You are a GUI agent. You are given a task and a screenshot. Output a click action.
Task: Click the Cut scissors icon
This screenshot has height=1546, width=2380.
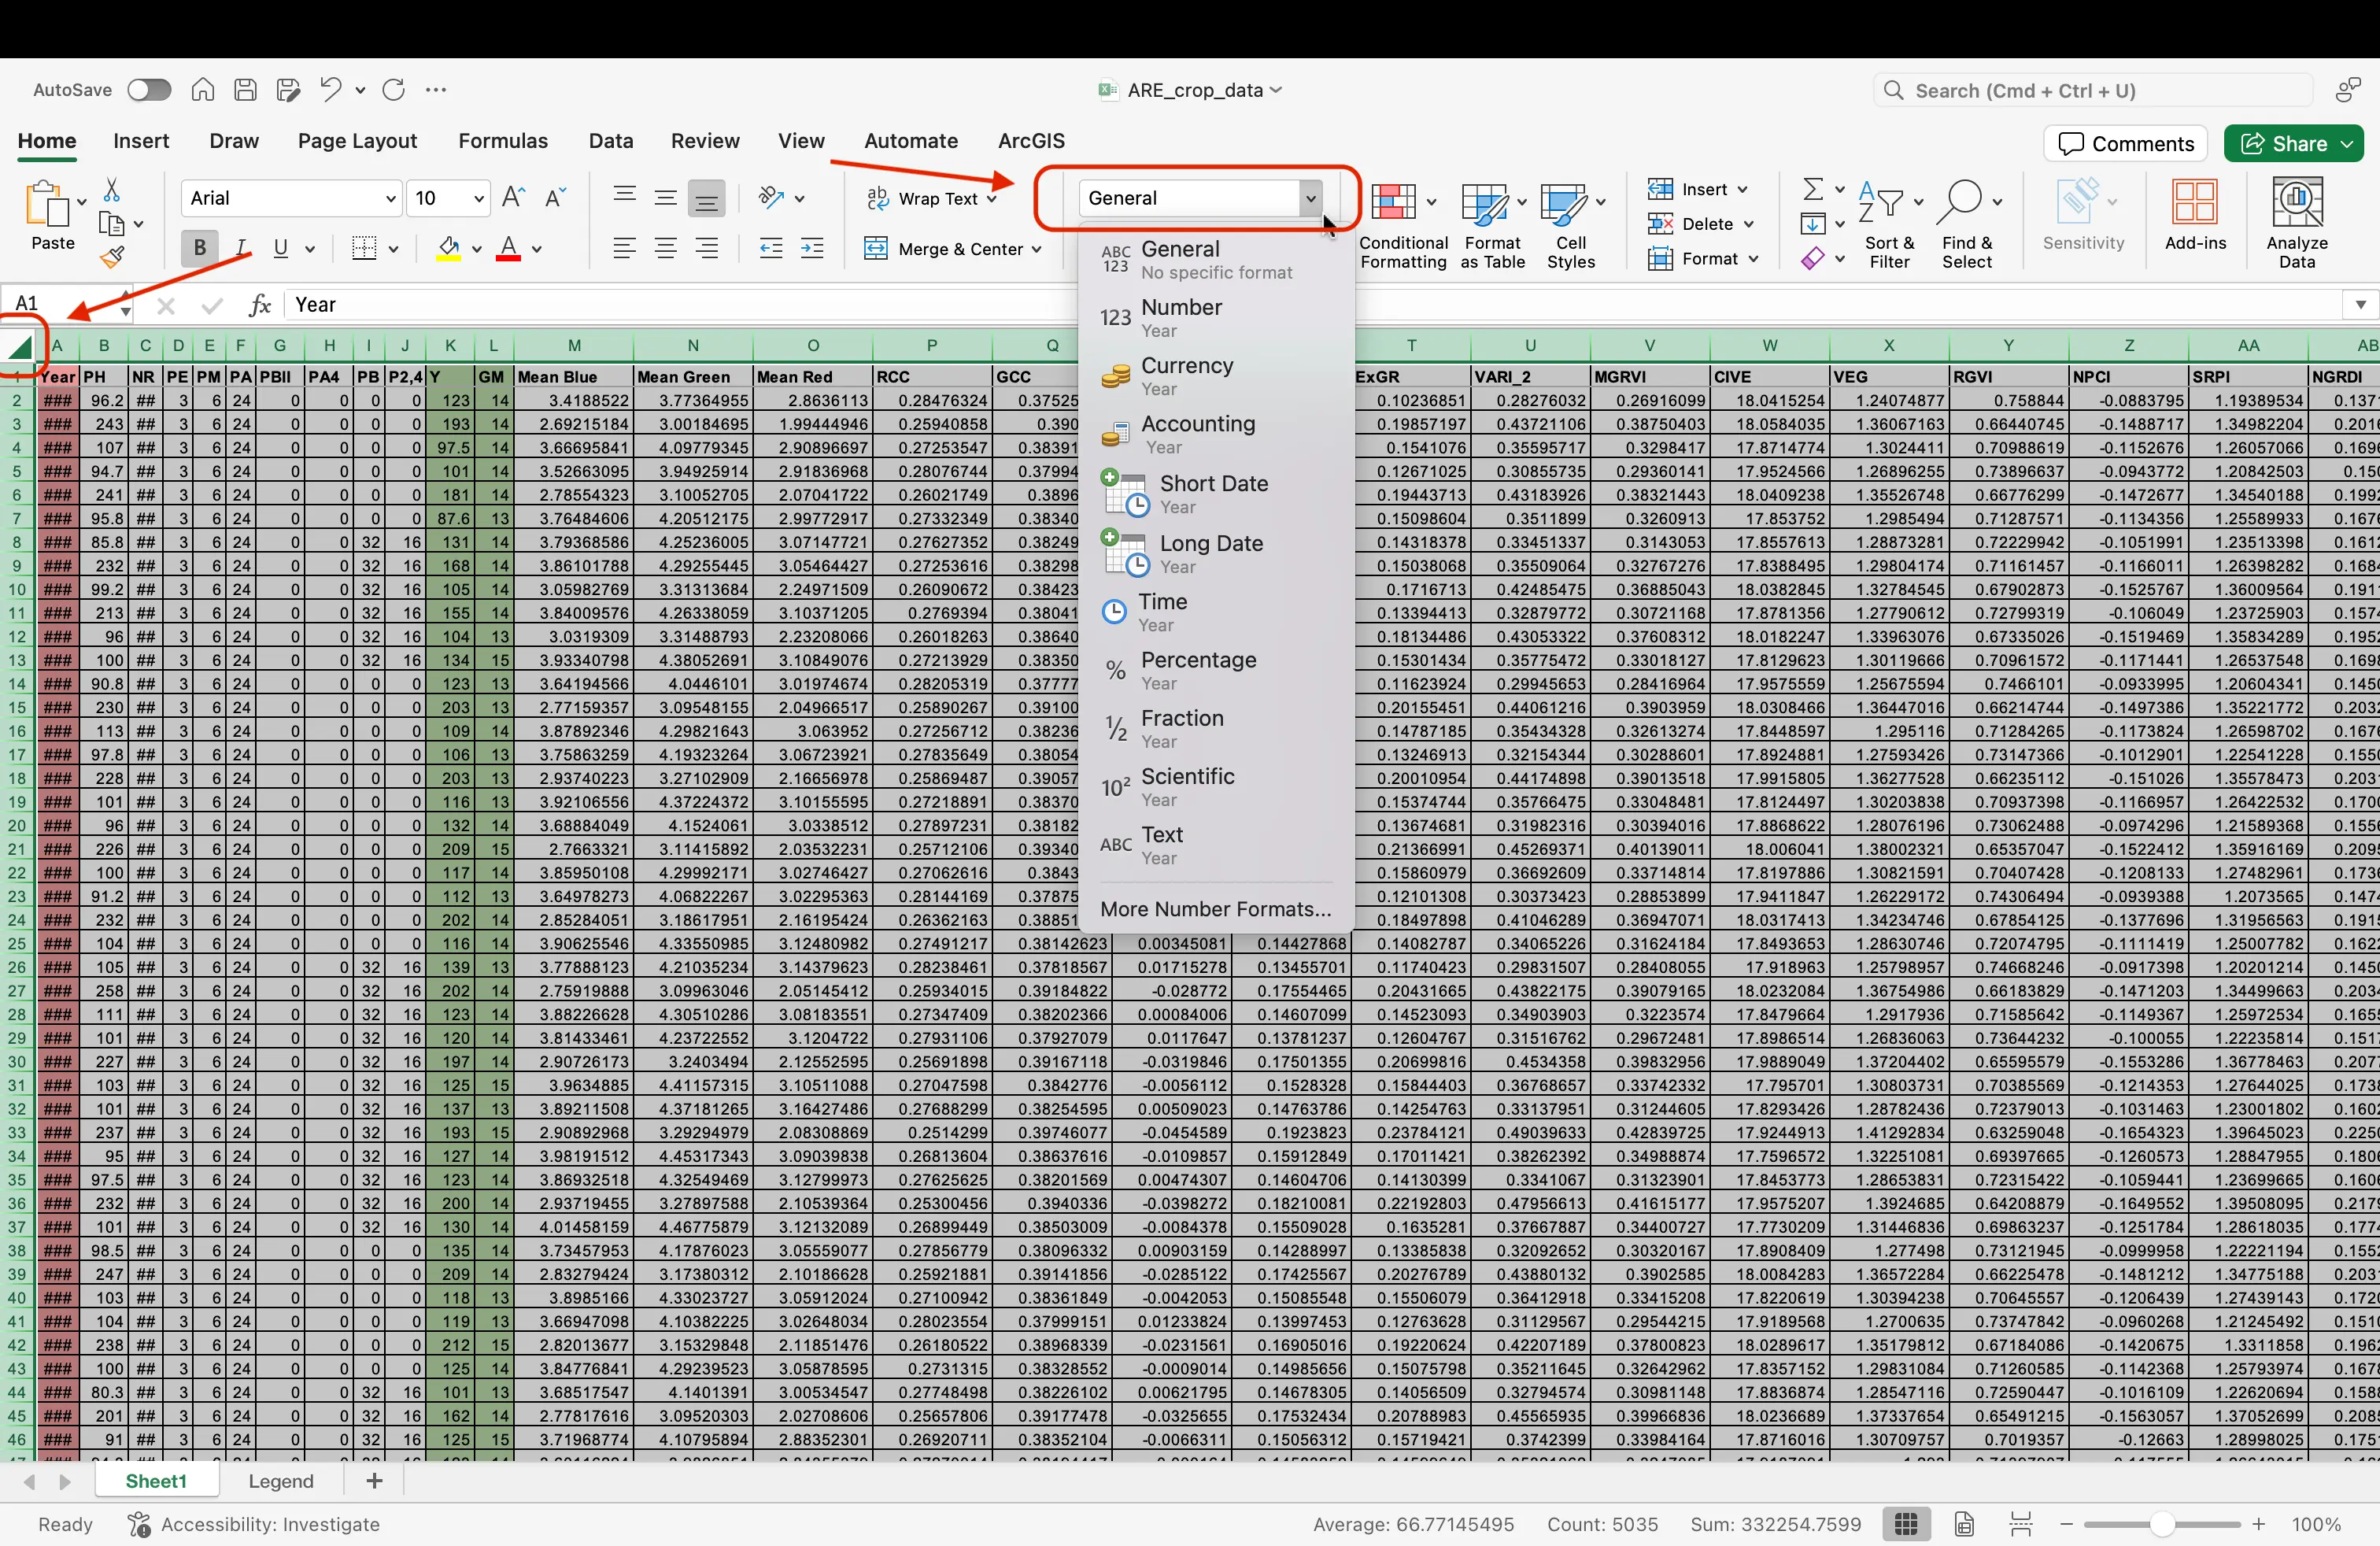(112, 190)
